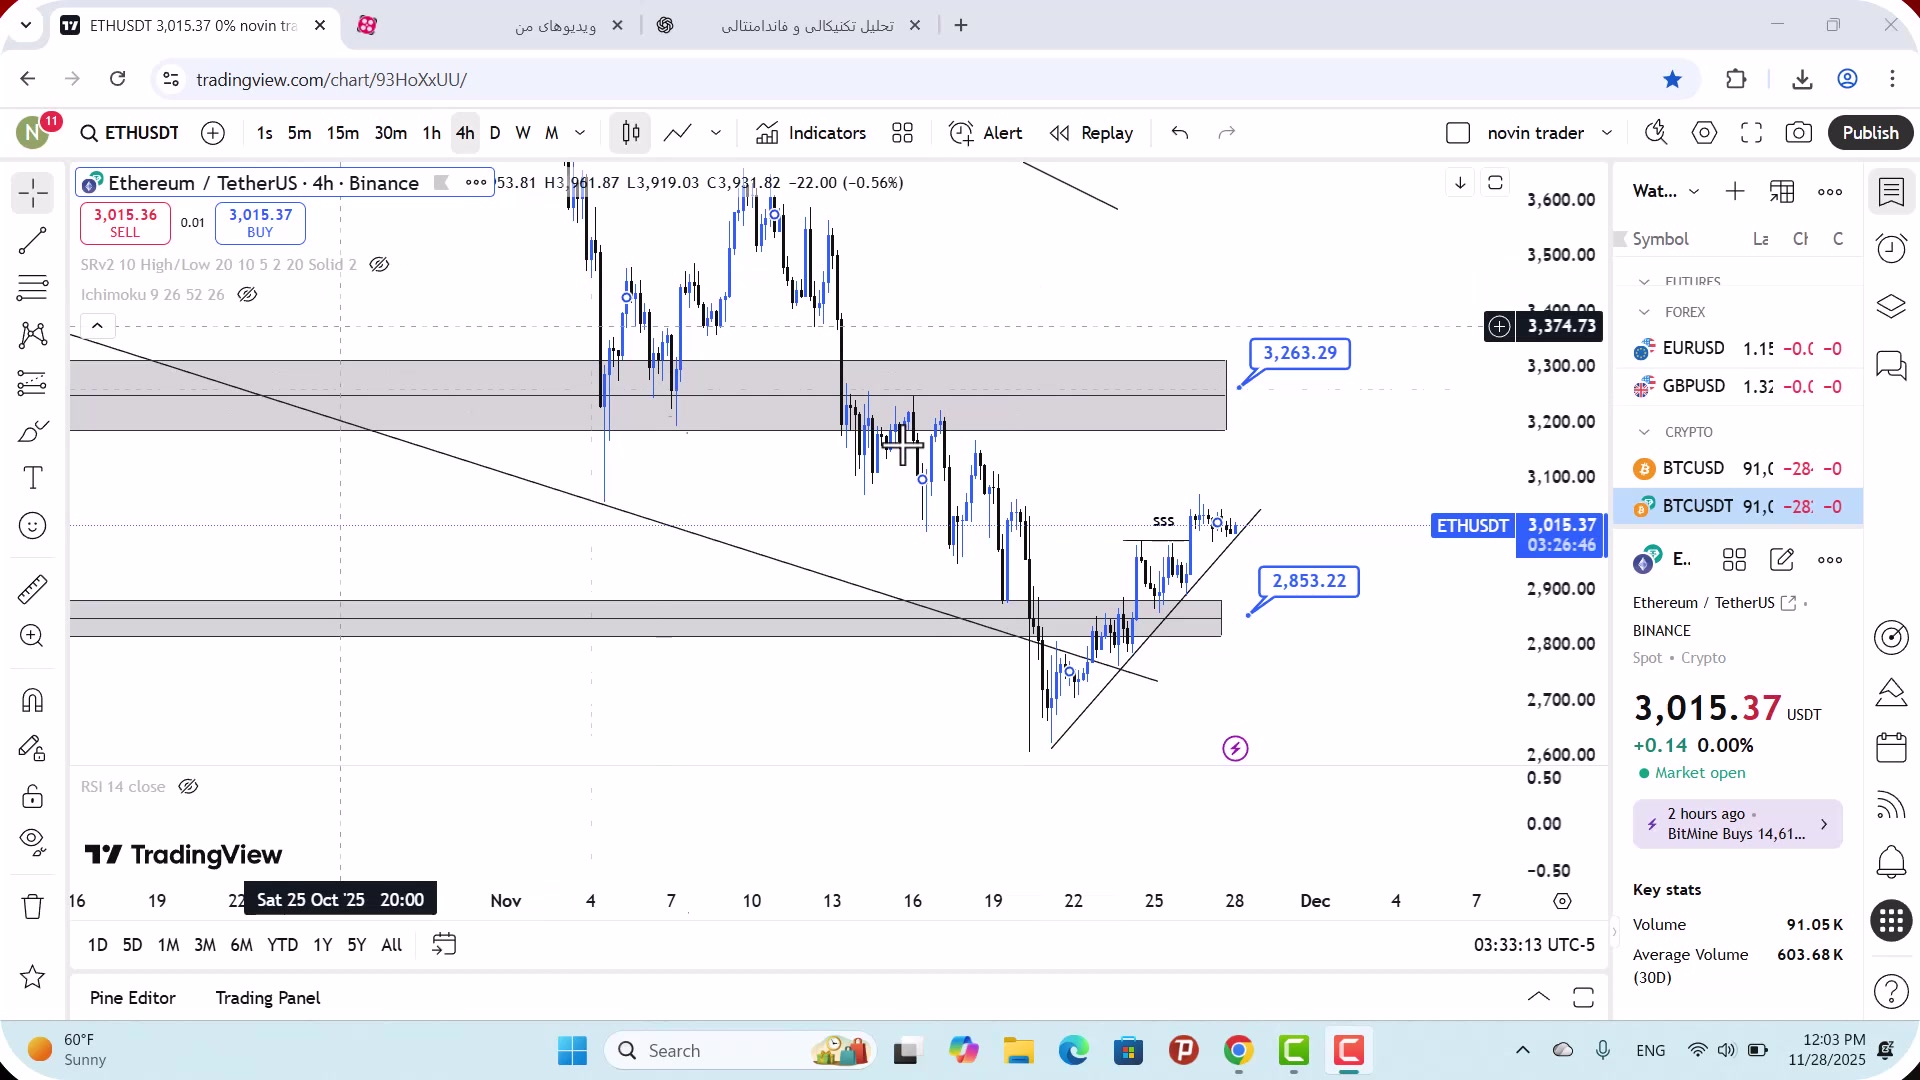The width and height of the screenshot is (1920, 1080).
Task: Select the 4h timeframe
Action: tap(465, 133)
